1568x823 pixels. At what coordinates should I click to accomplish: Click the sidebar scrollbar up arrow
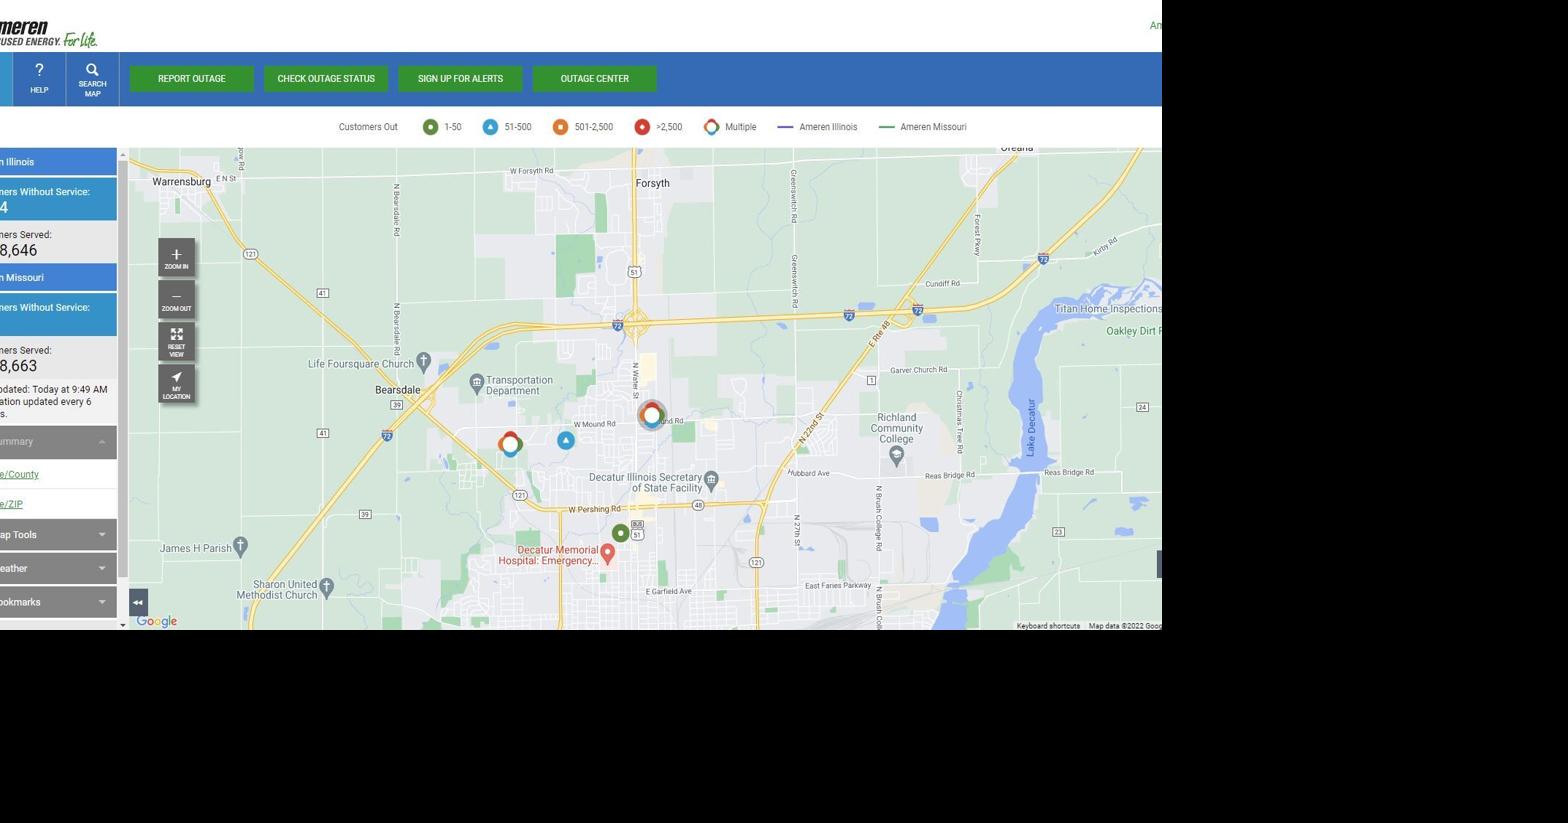123,154
